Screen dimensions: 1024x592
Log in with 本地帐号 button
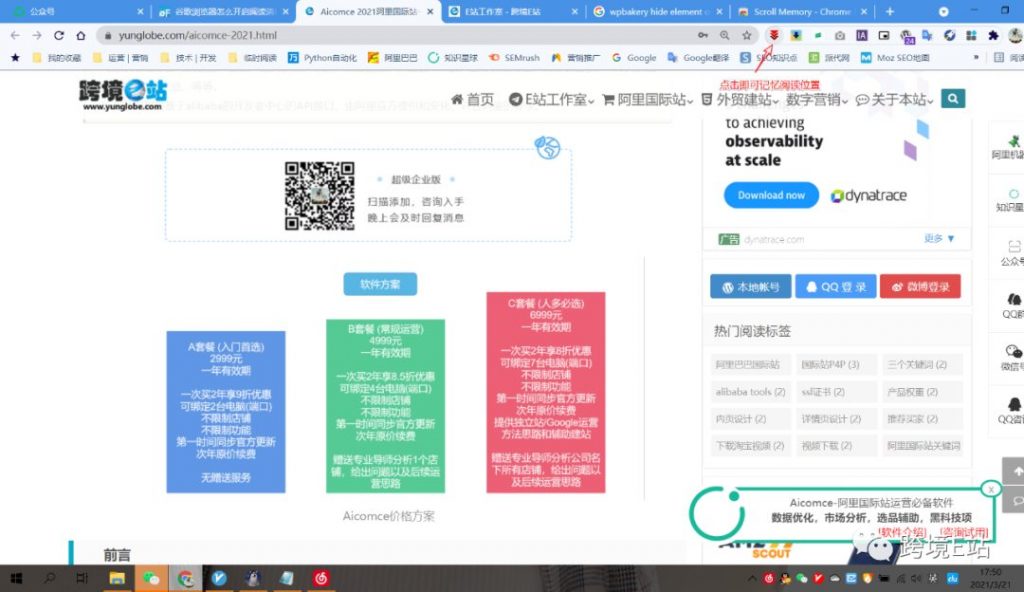pyautogui.click(x=751, y=286)
